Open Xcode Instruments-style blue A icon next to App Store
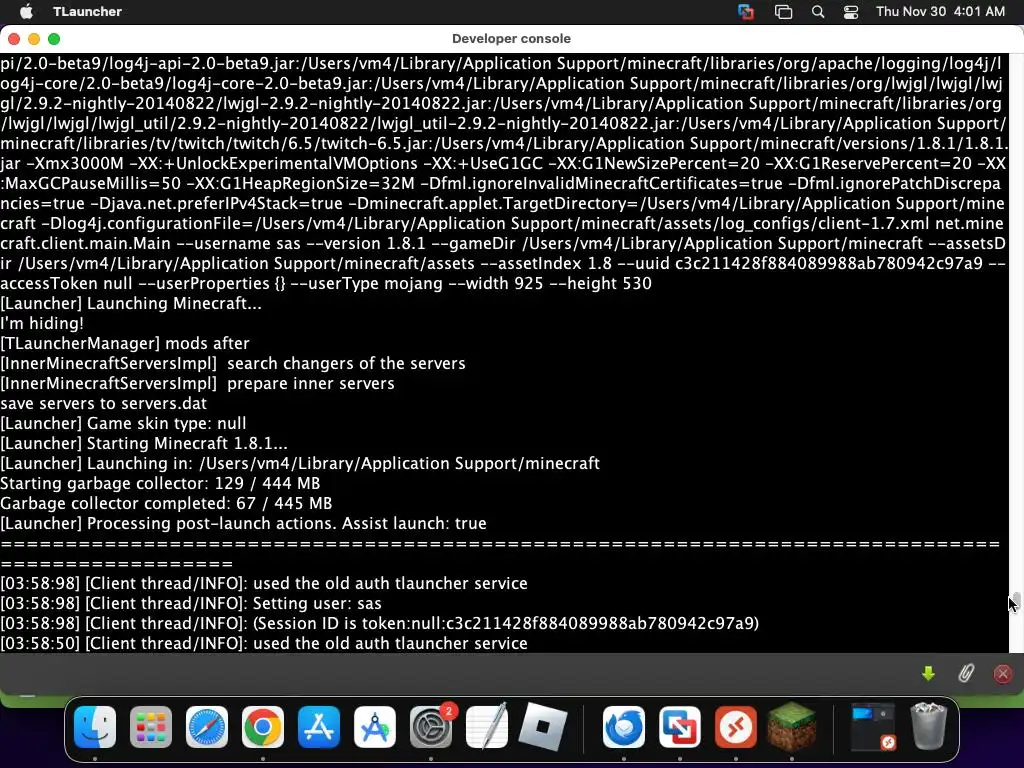 click(375, 727)
